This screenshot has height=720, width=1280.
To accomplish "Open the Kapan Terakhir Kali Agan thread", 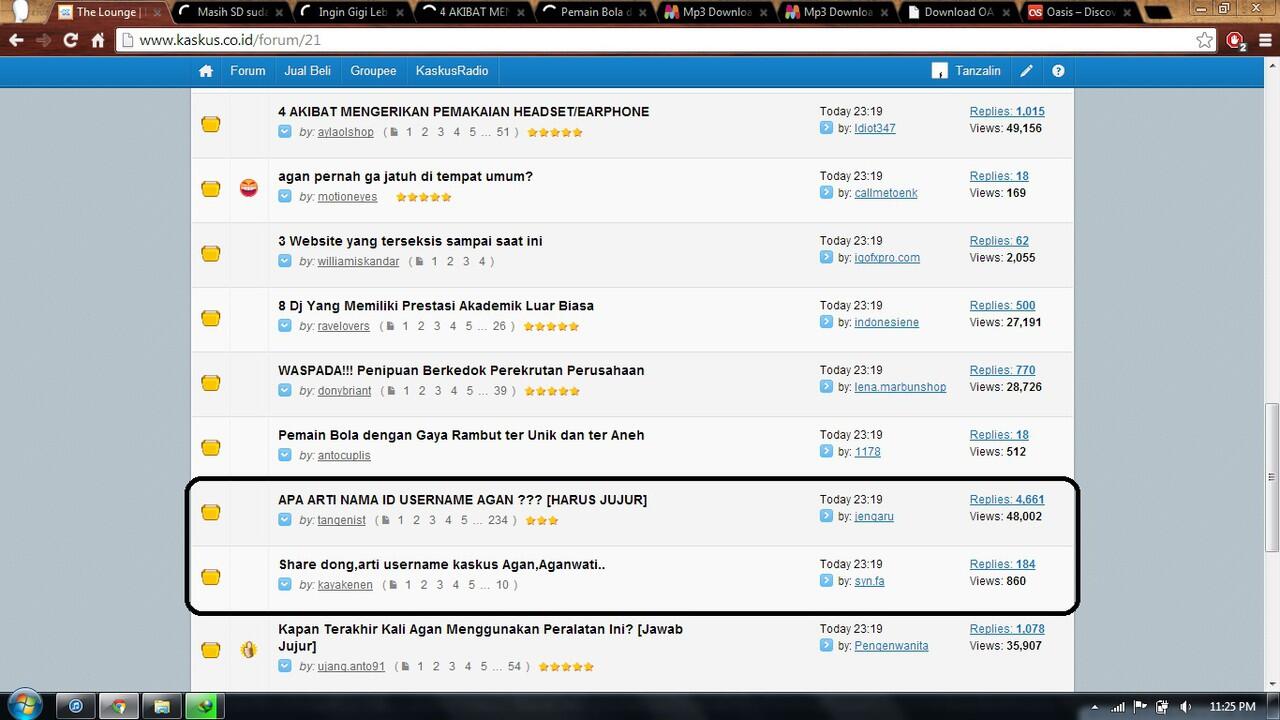I will click(480, 637).
